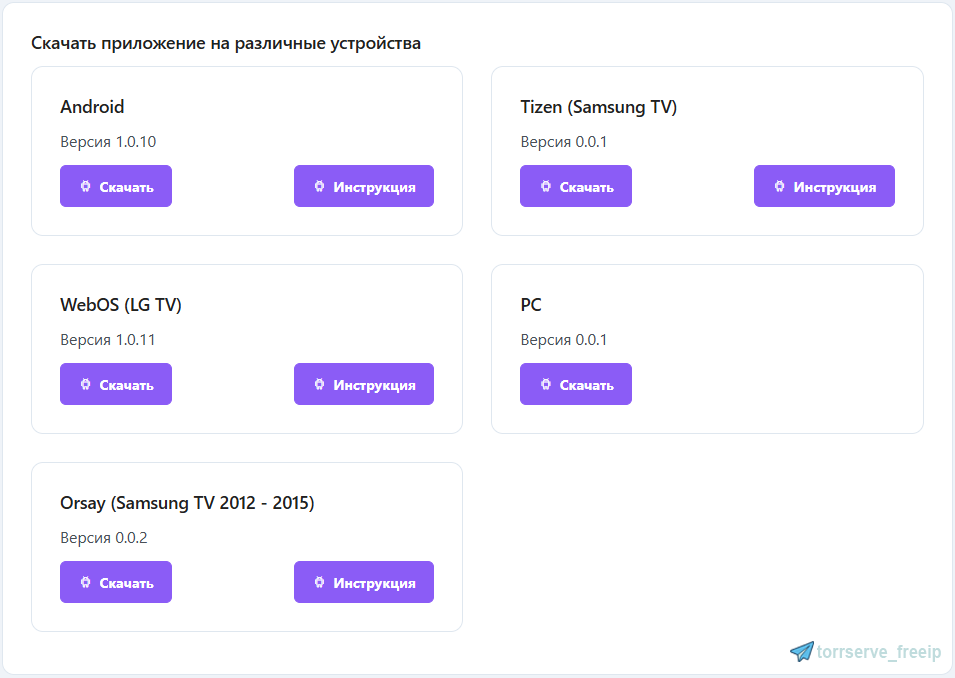Click the Android card title
The width and height of the screenshot is (955, 678).
click(x=92, y=107)
